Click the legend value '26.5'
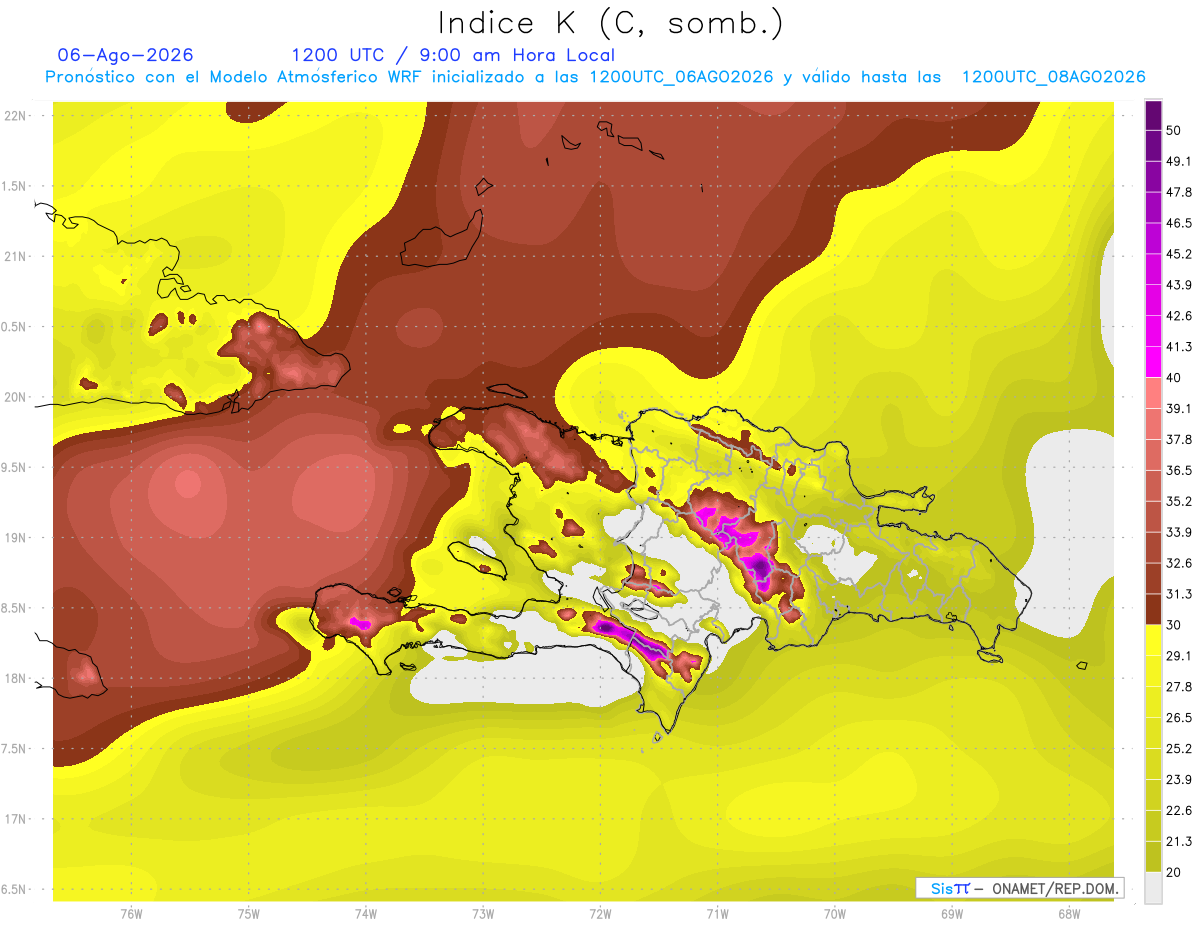1200x927 pixels. (1179, 718)
